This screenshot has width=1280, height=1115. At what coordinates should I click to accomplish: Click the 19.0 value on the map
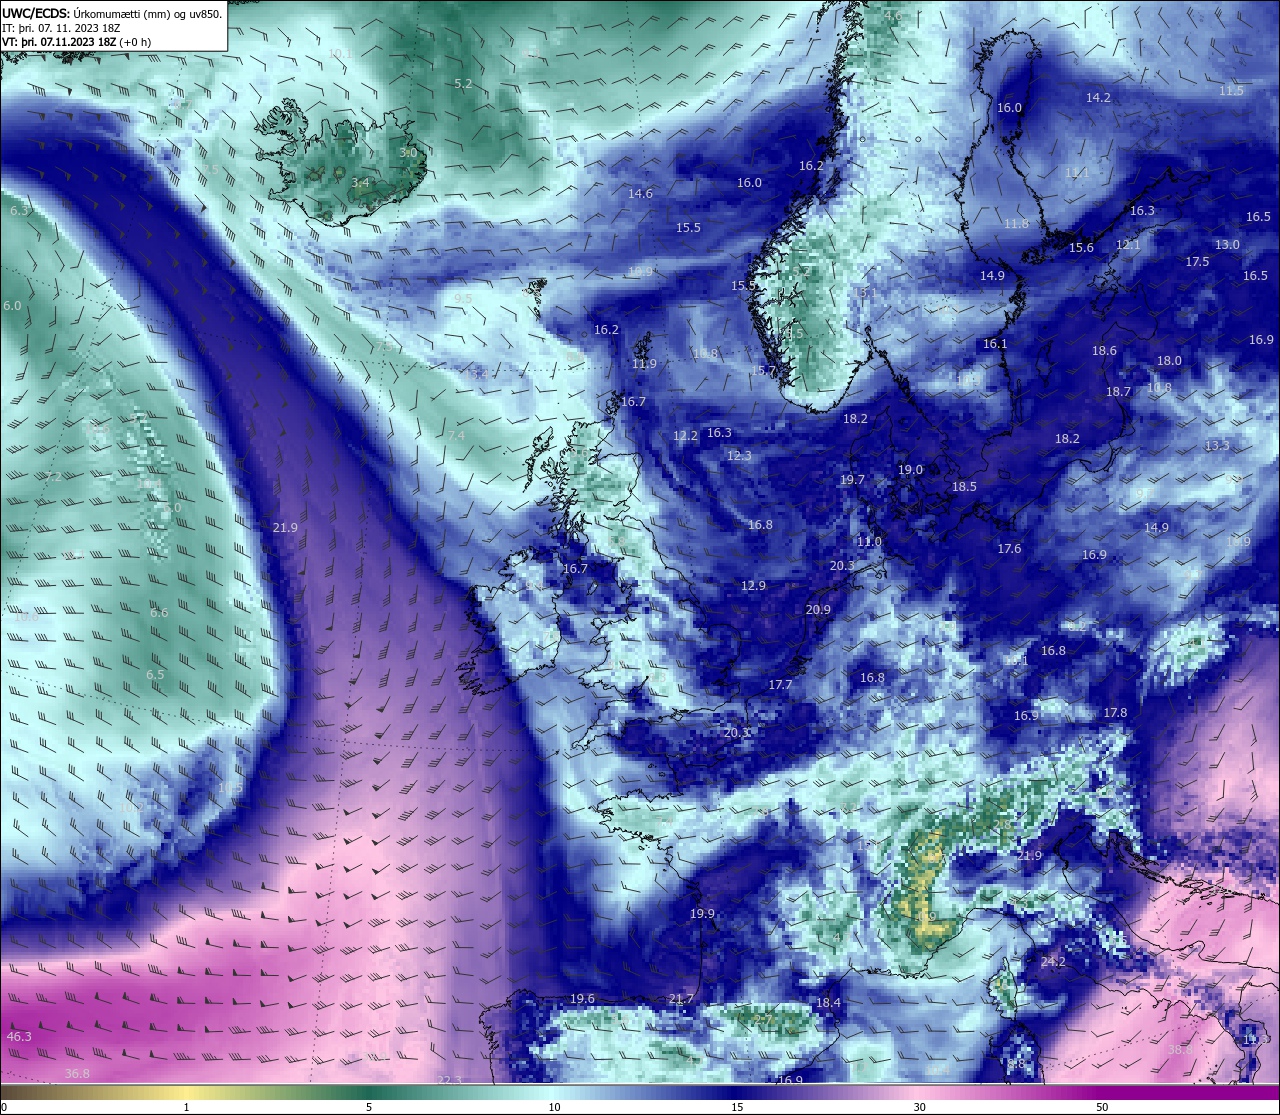coord(910,470)
